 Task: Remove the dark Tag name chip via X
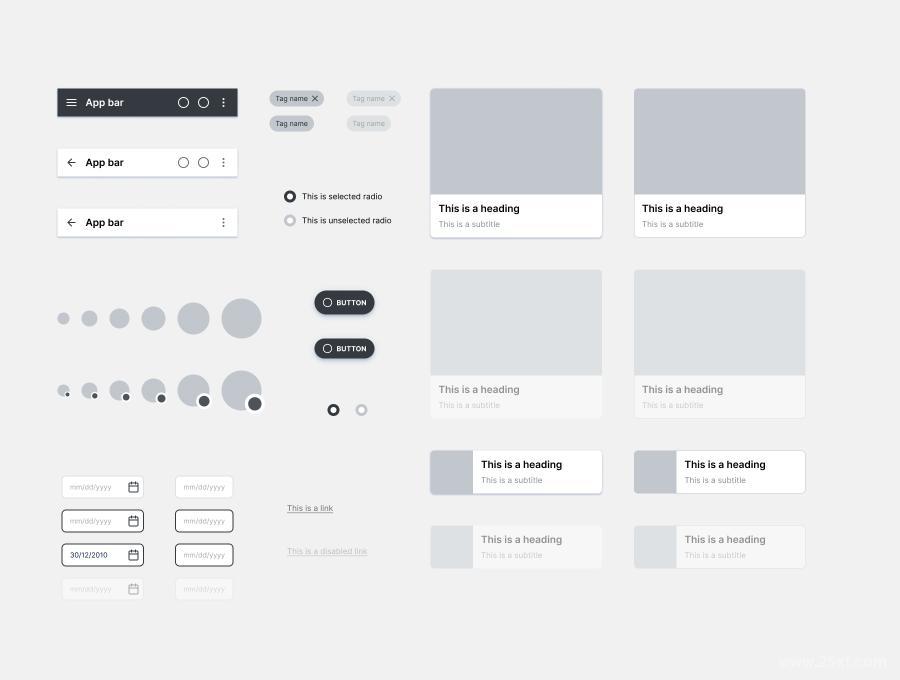click(315, 99)
